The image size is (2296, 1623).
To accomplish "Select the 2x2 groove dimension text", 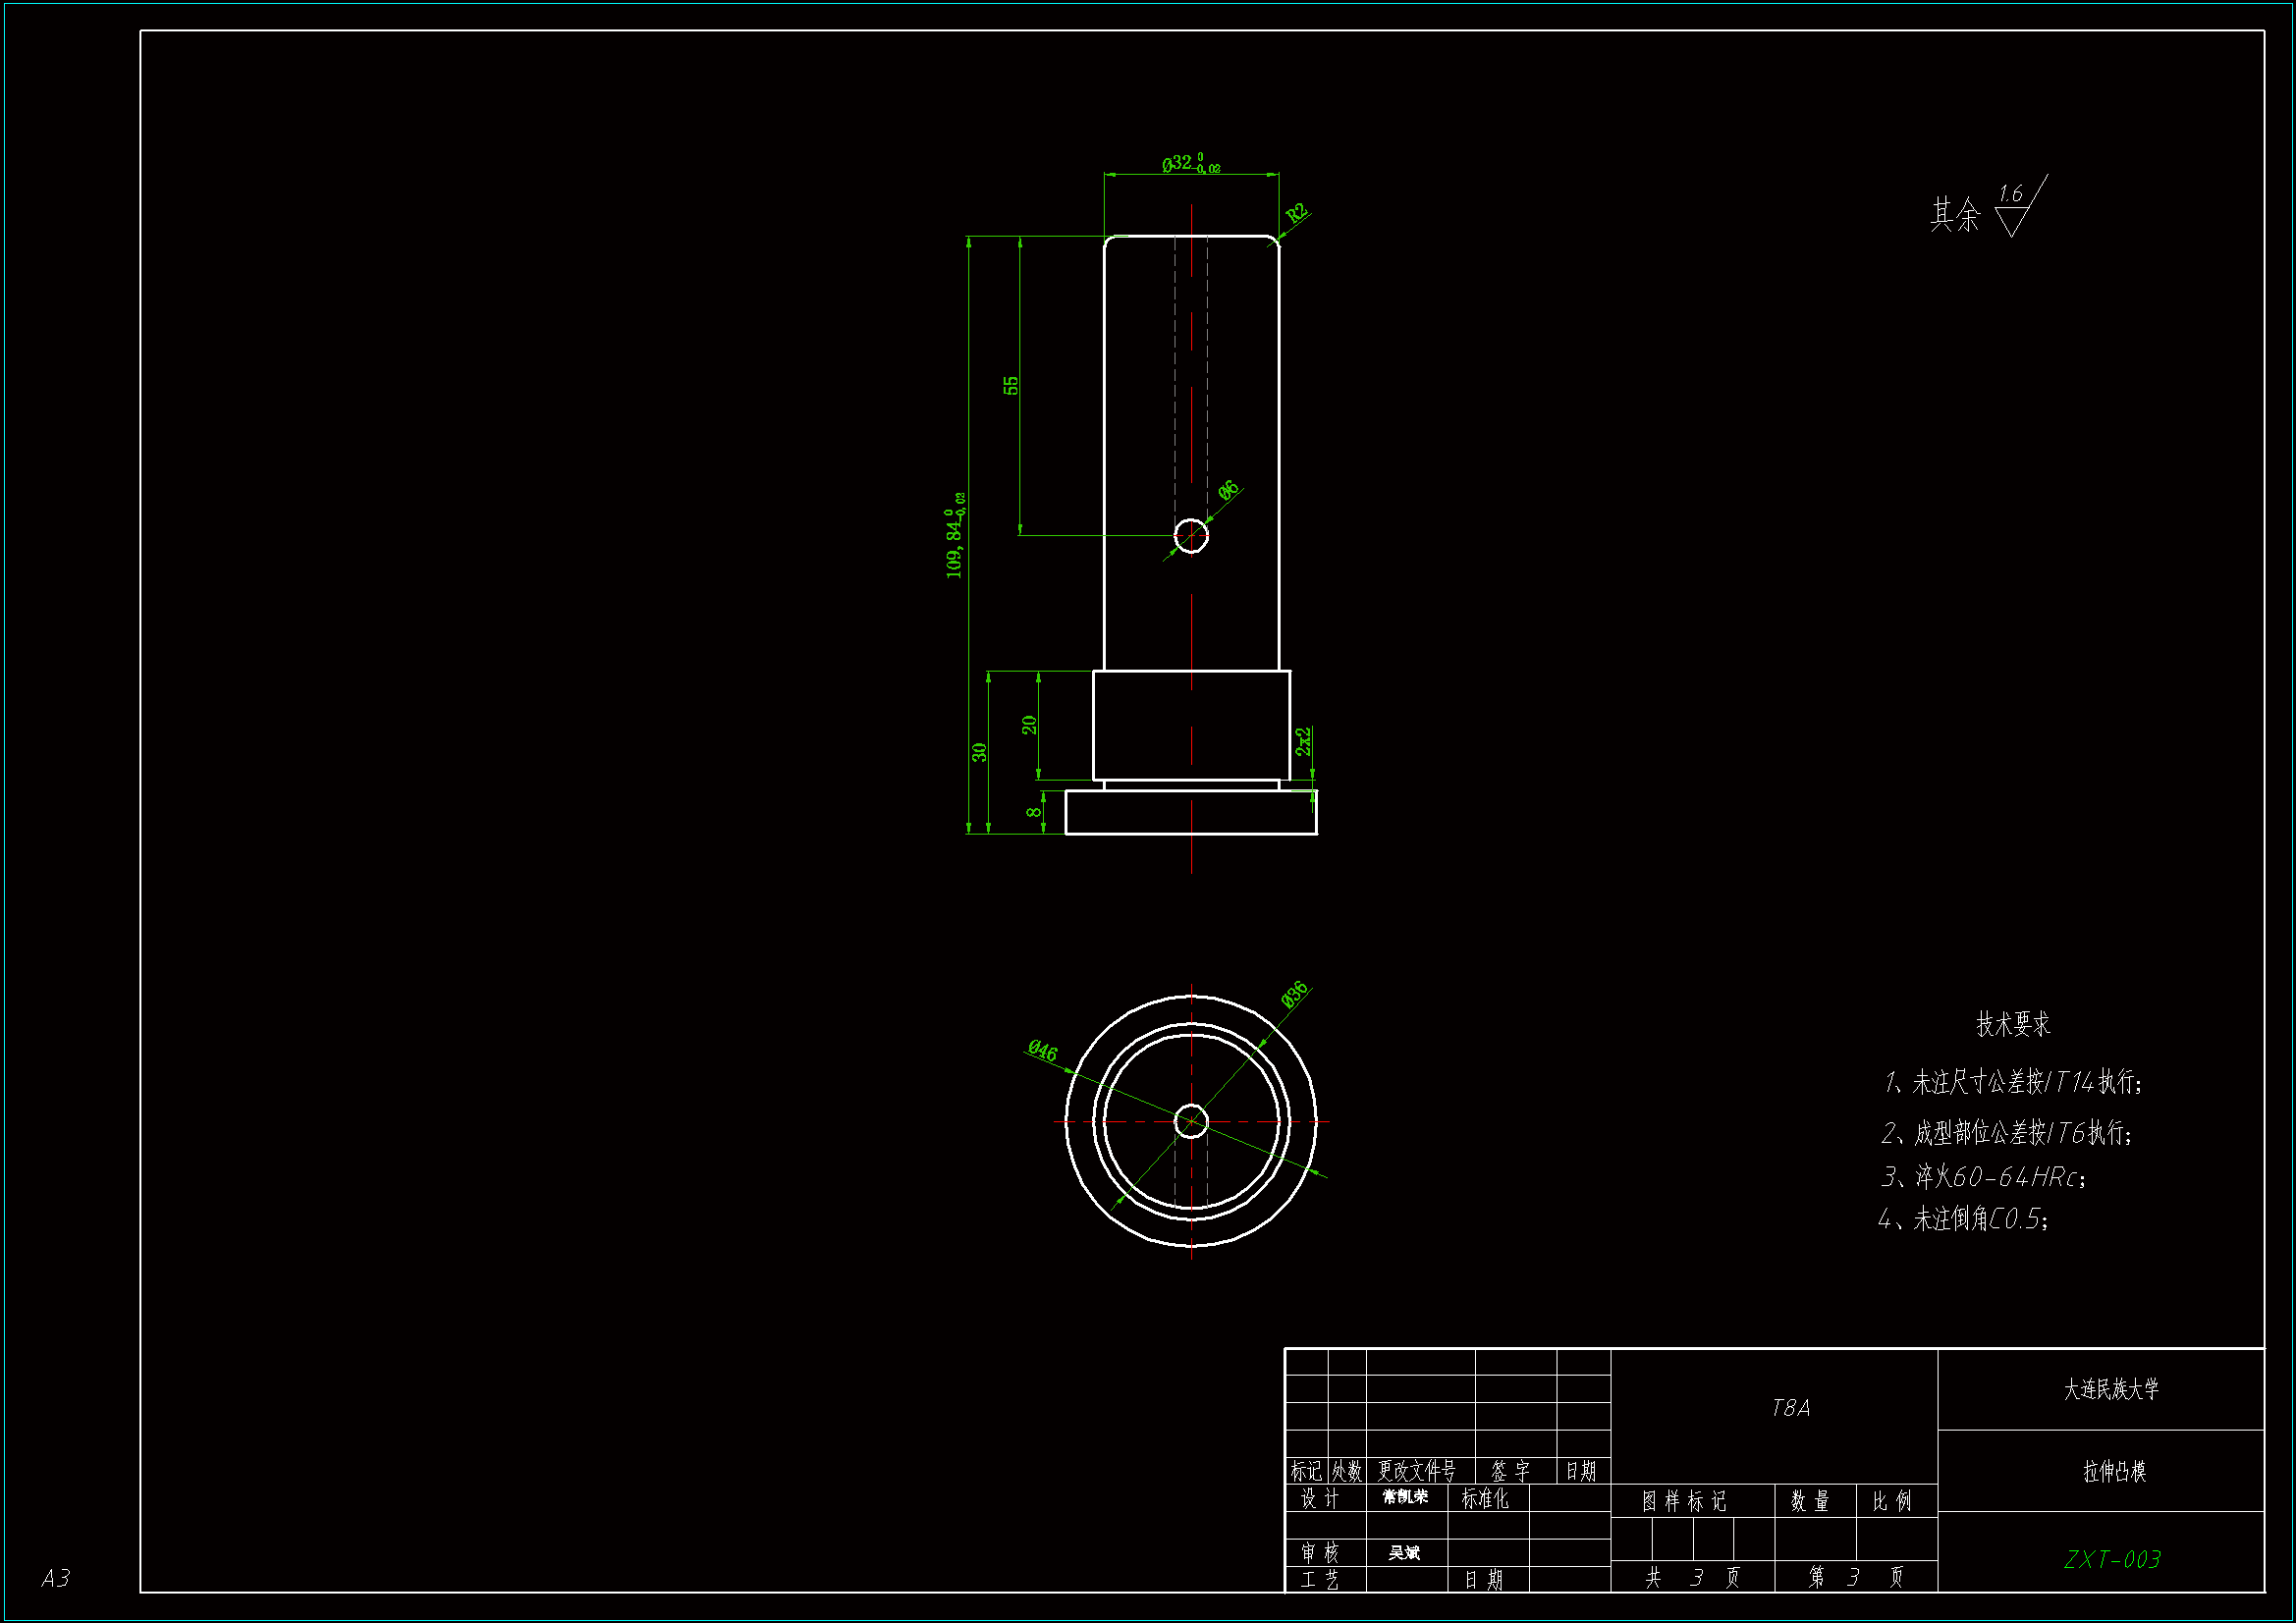I will 1303,741.
